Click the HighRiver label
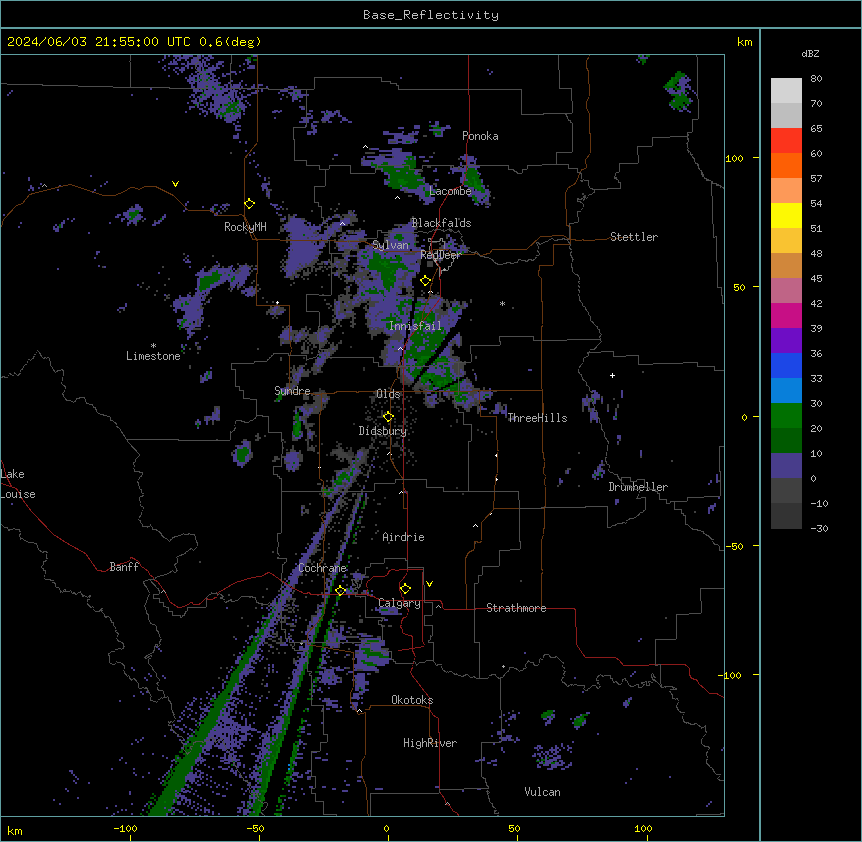 (x=430, y=743)
